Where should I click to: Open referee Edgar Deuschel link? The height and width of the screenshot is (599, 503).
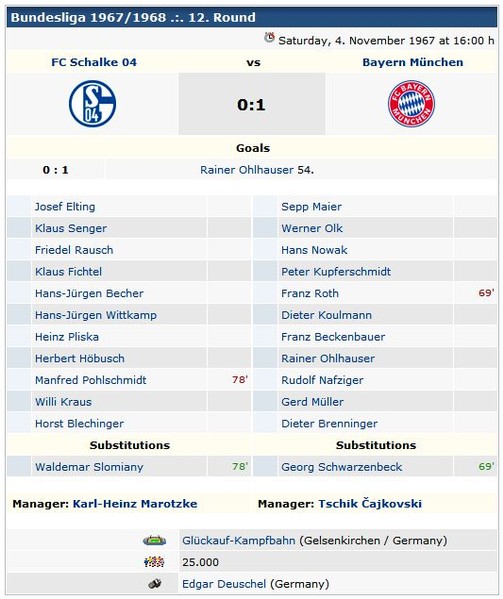coord(224,584)
